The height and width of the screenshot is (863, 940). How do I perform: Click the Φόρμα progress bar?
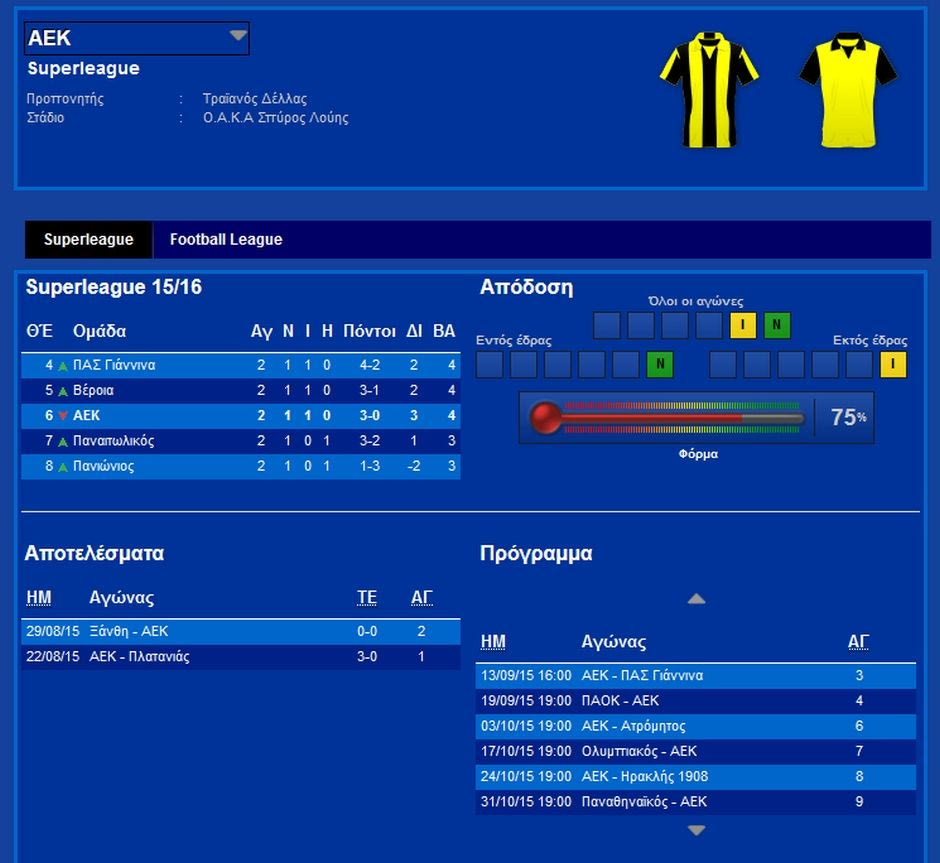point(680,417)
